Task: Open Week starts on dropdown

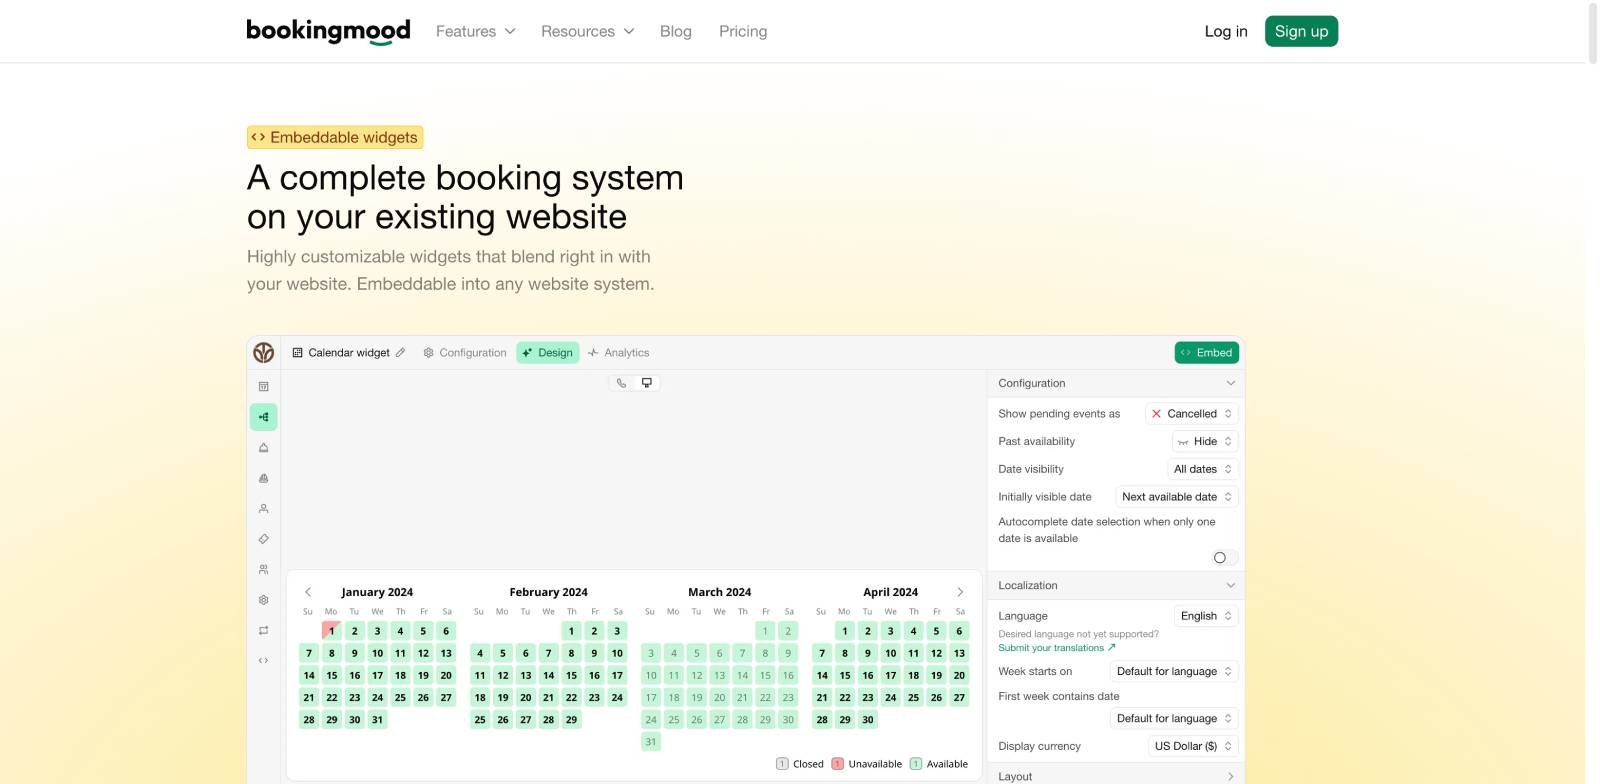Action: (1174, 672)
